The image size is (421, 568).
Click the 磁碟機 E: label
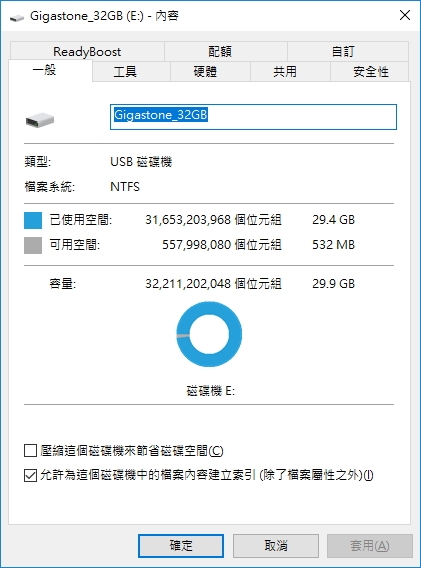(x=210, y=391)
